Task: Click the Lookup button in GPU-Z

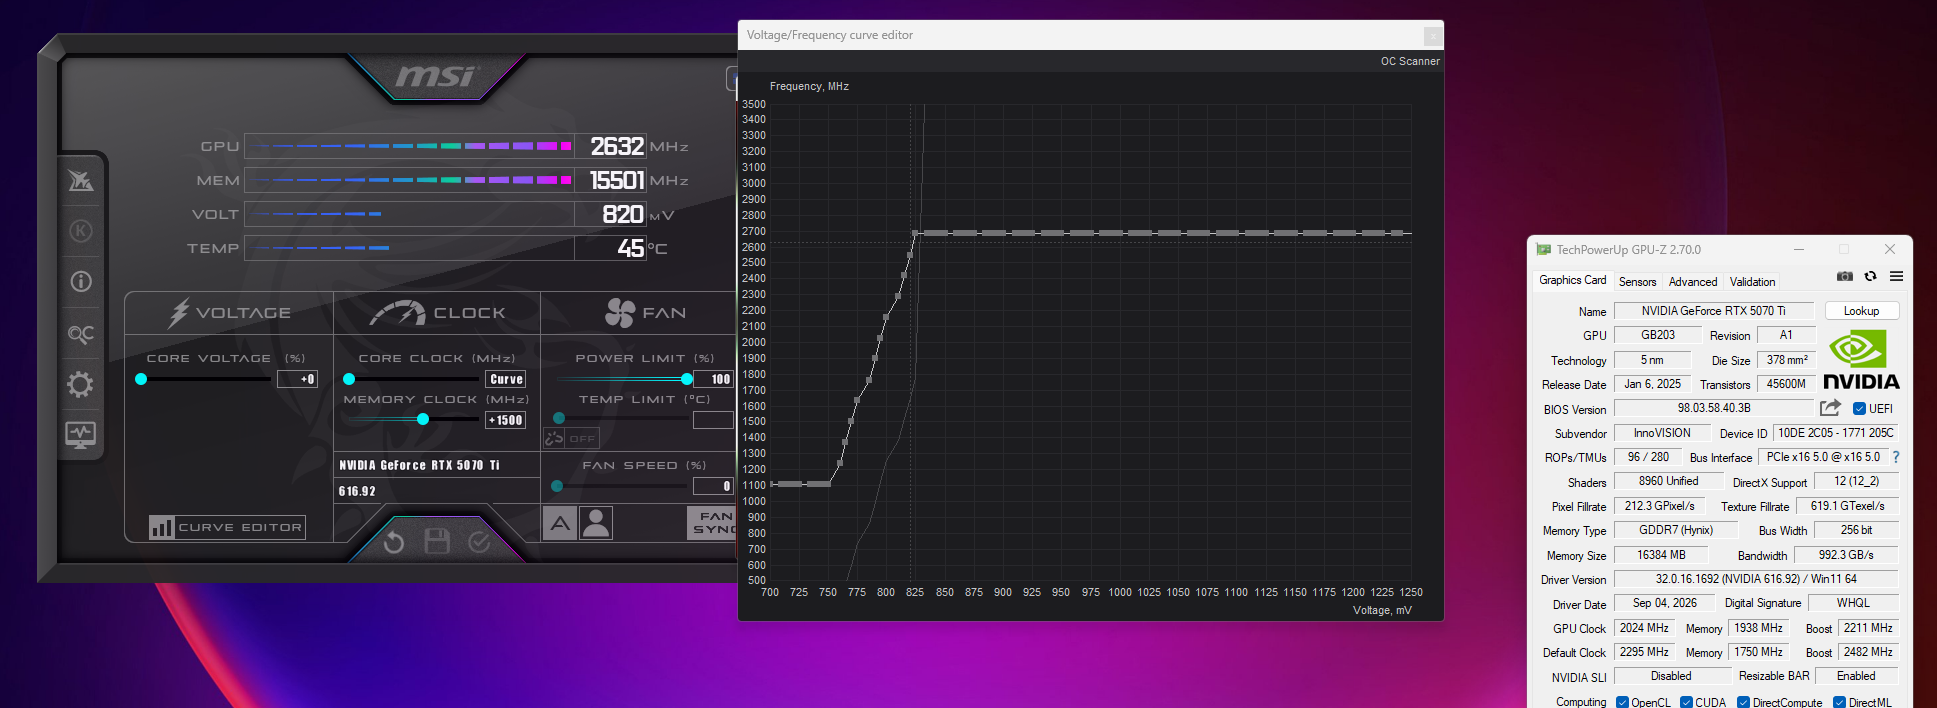Action: pyautogui.click(x=1861, y=311)
